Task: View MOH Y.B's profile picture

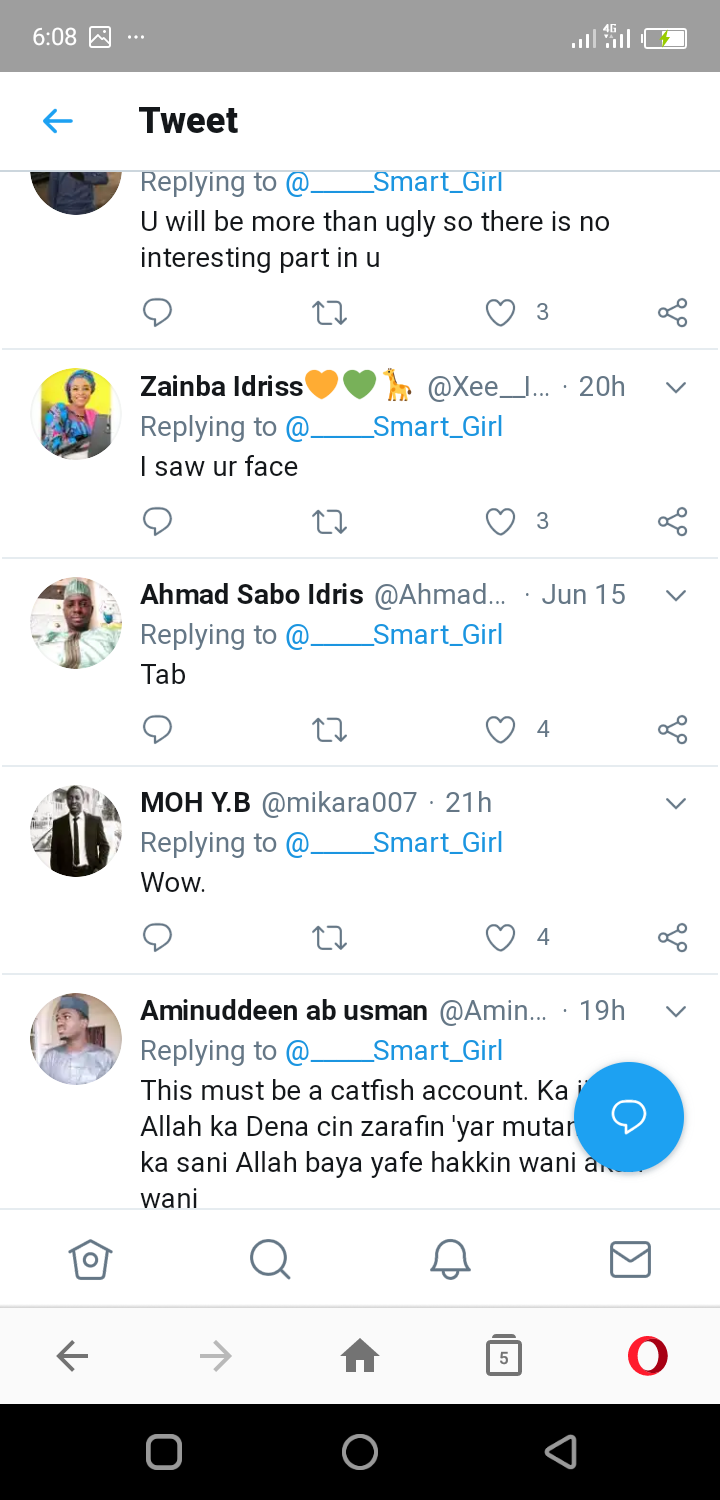Action: [76, 831]
